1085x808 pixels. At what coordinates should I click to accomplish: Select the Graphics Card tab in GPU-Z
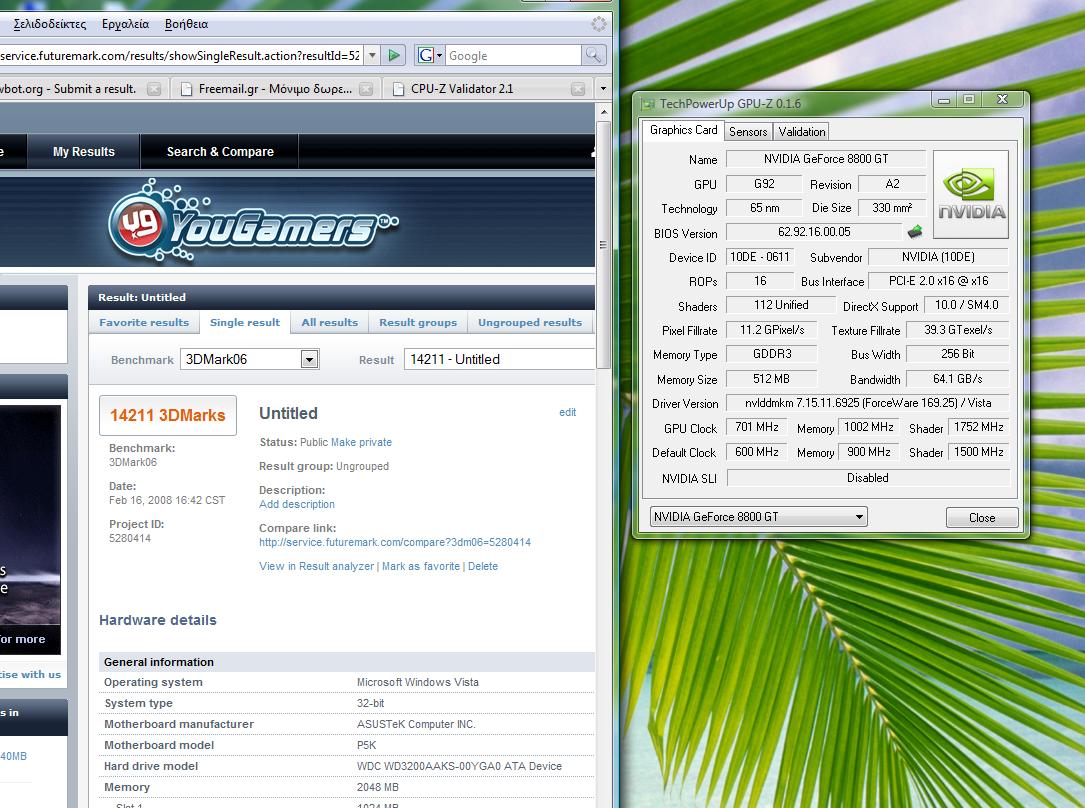tap(683, 130)
